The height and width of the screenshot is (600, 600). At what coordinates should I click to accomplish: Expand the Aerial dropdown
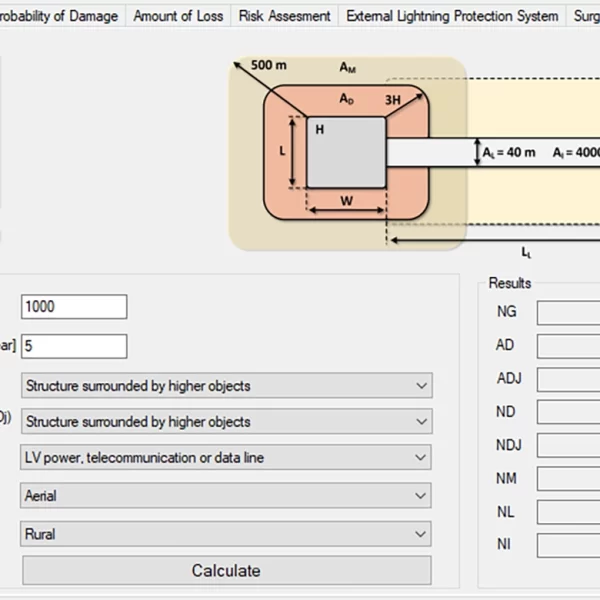pos(226,496)
